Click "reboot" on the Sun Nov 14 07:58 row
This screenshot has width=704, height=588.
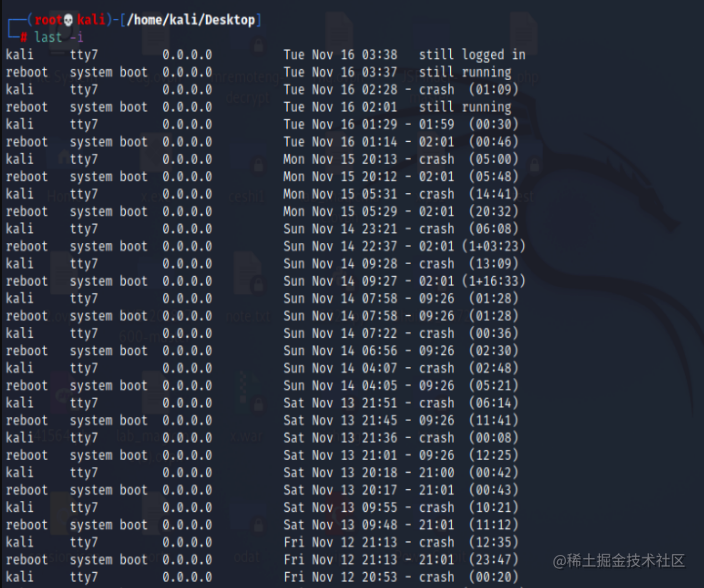(26, 316)
